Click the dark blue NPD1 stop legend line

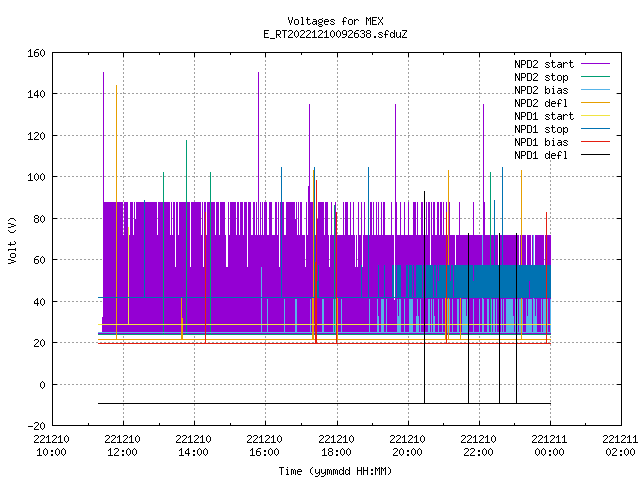tap(595, 129)
